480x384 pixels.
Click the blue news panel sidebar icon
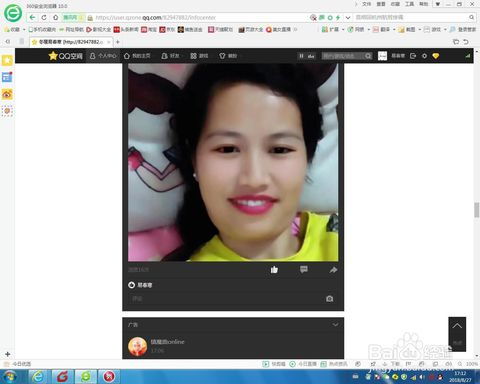pyautogui.click(x=7, y=77)
